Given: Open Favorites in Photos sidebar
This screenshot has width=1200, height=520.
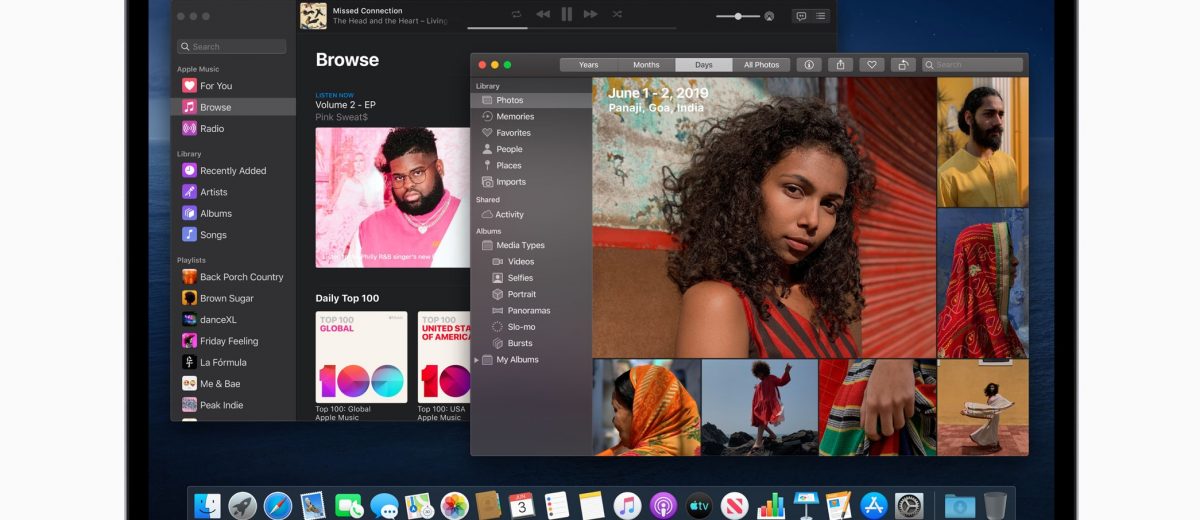Looking at the screenshot, I should pyautogui.click(x=531, y=133).
